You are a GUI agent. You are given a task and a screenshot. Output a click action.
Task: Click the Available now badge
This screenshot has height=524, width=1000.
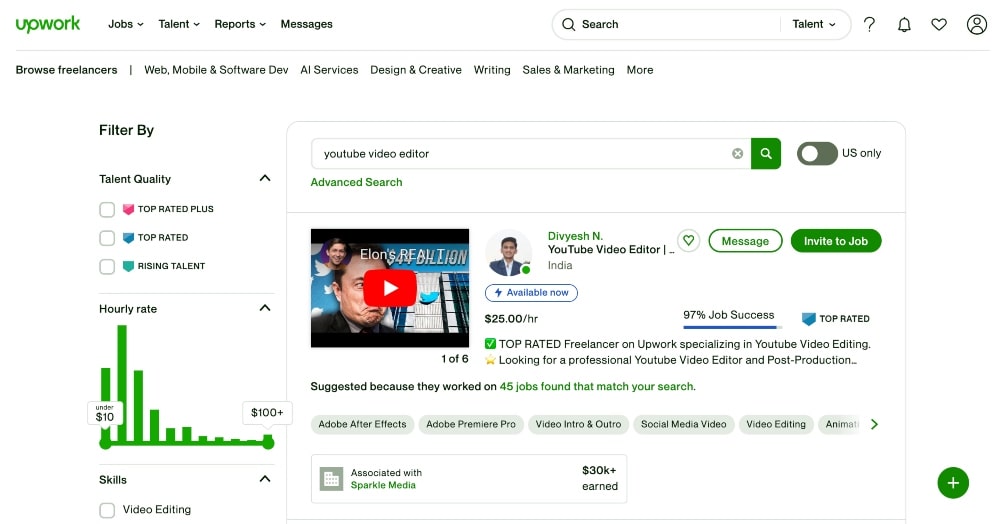[x=531, y=293]
